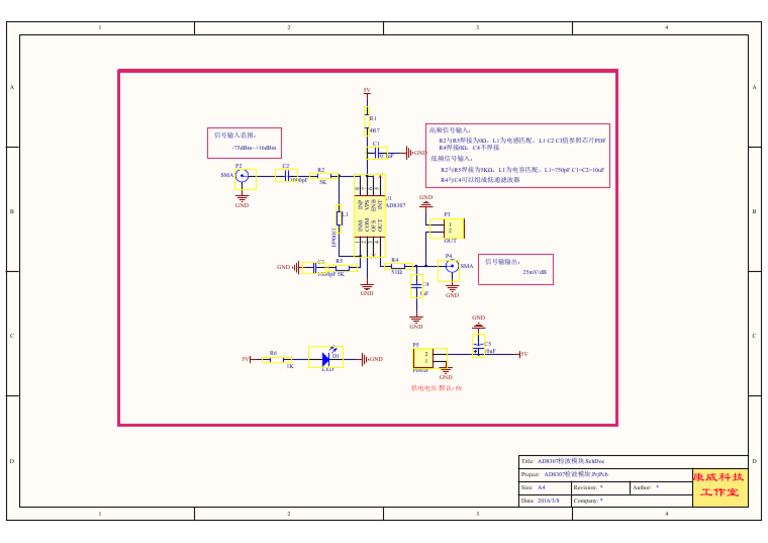Click the 5V power port left of R6
This screenshot has height=543, width=768.
246,359
